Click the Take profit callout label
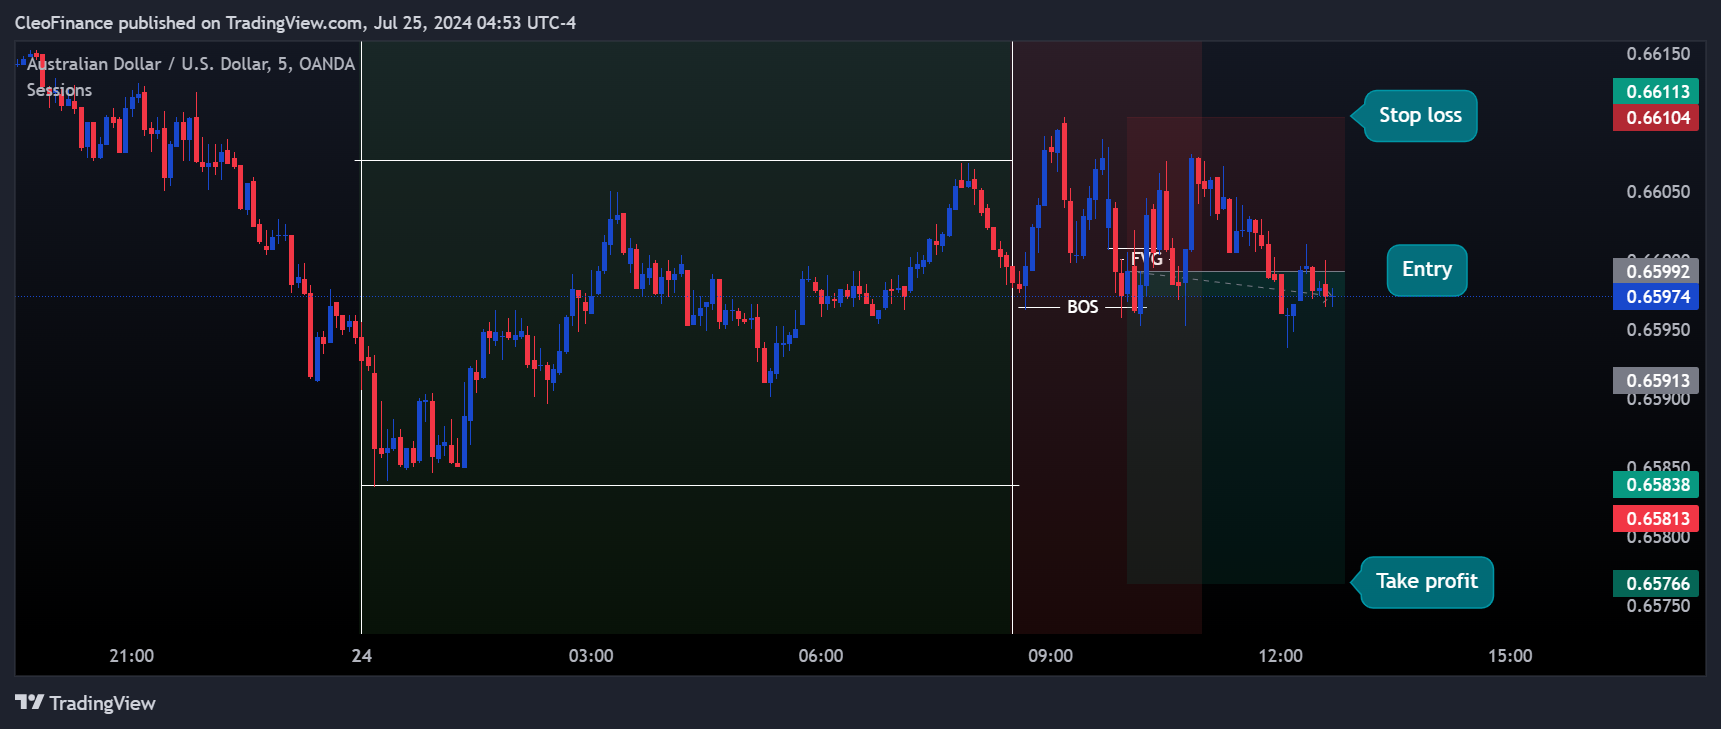The height and width of the screenshot is (729, 1721). (1427, 582)
